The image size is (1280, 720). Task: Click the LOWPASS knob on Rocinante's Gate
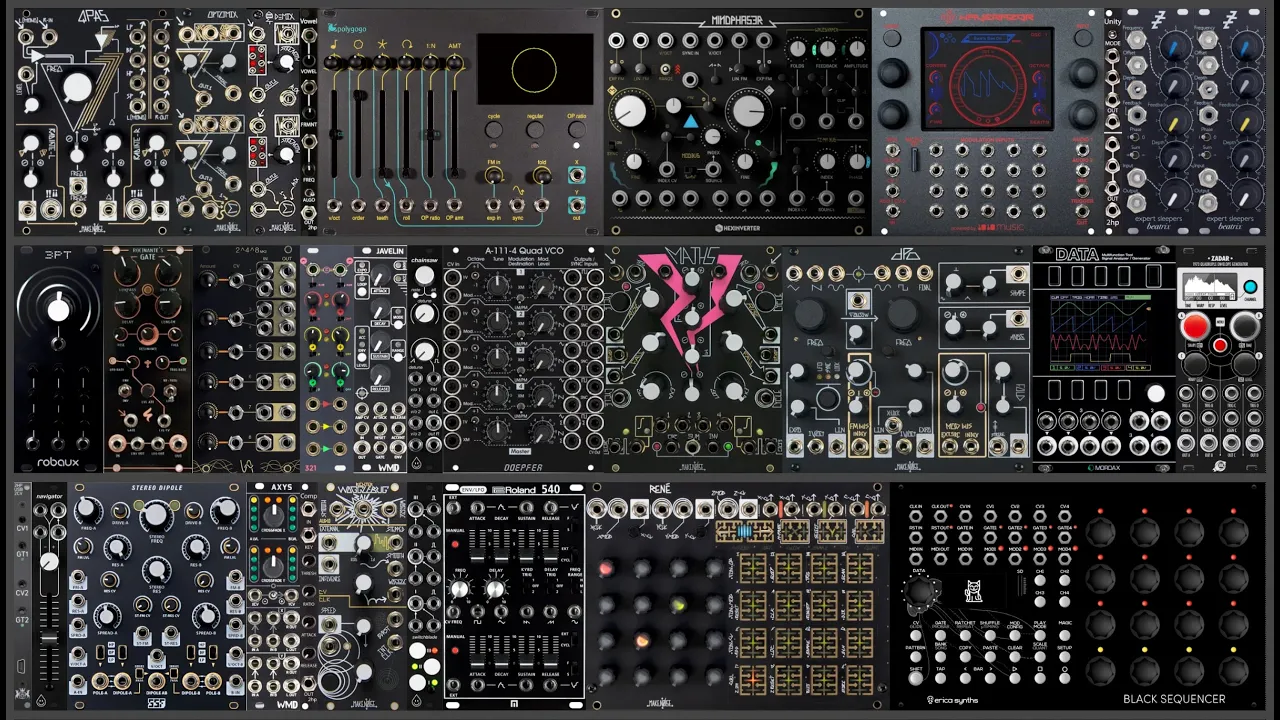tap(126, 271)
